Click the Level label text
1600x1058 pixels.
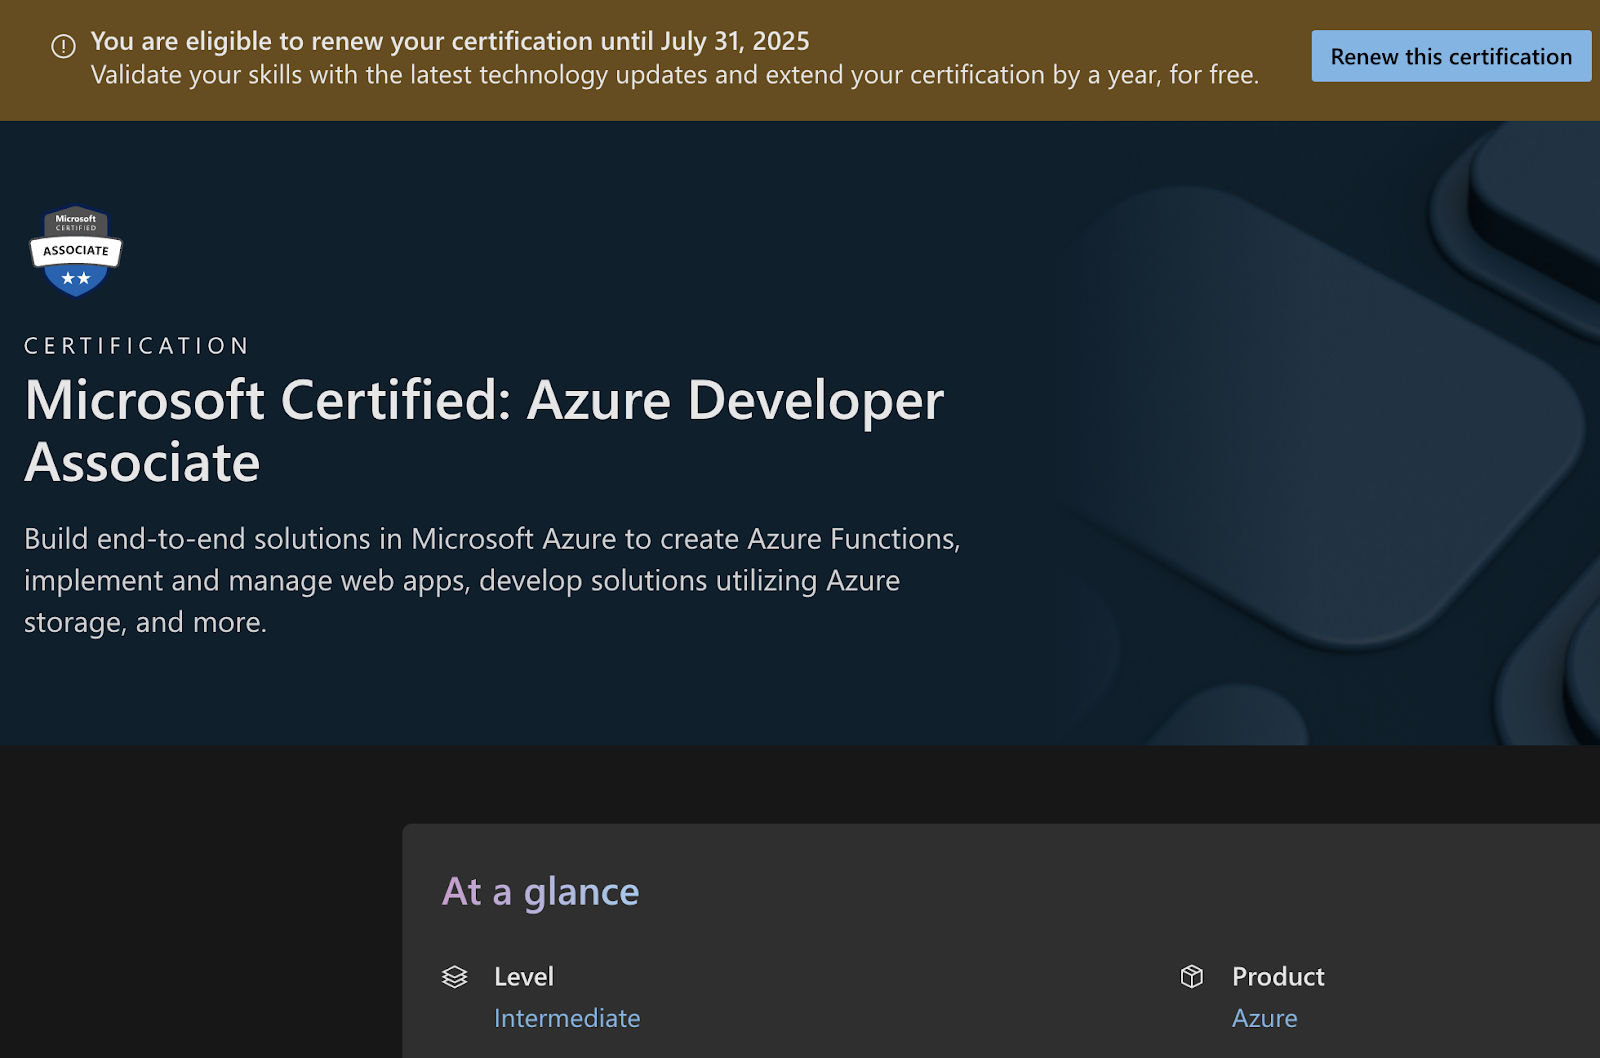pos(524,976)
